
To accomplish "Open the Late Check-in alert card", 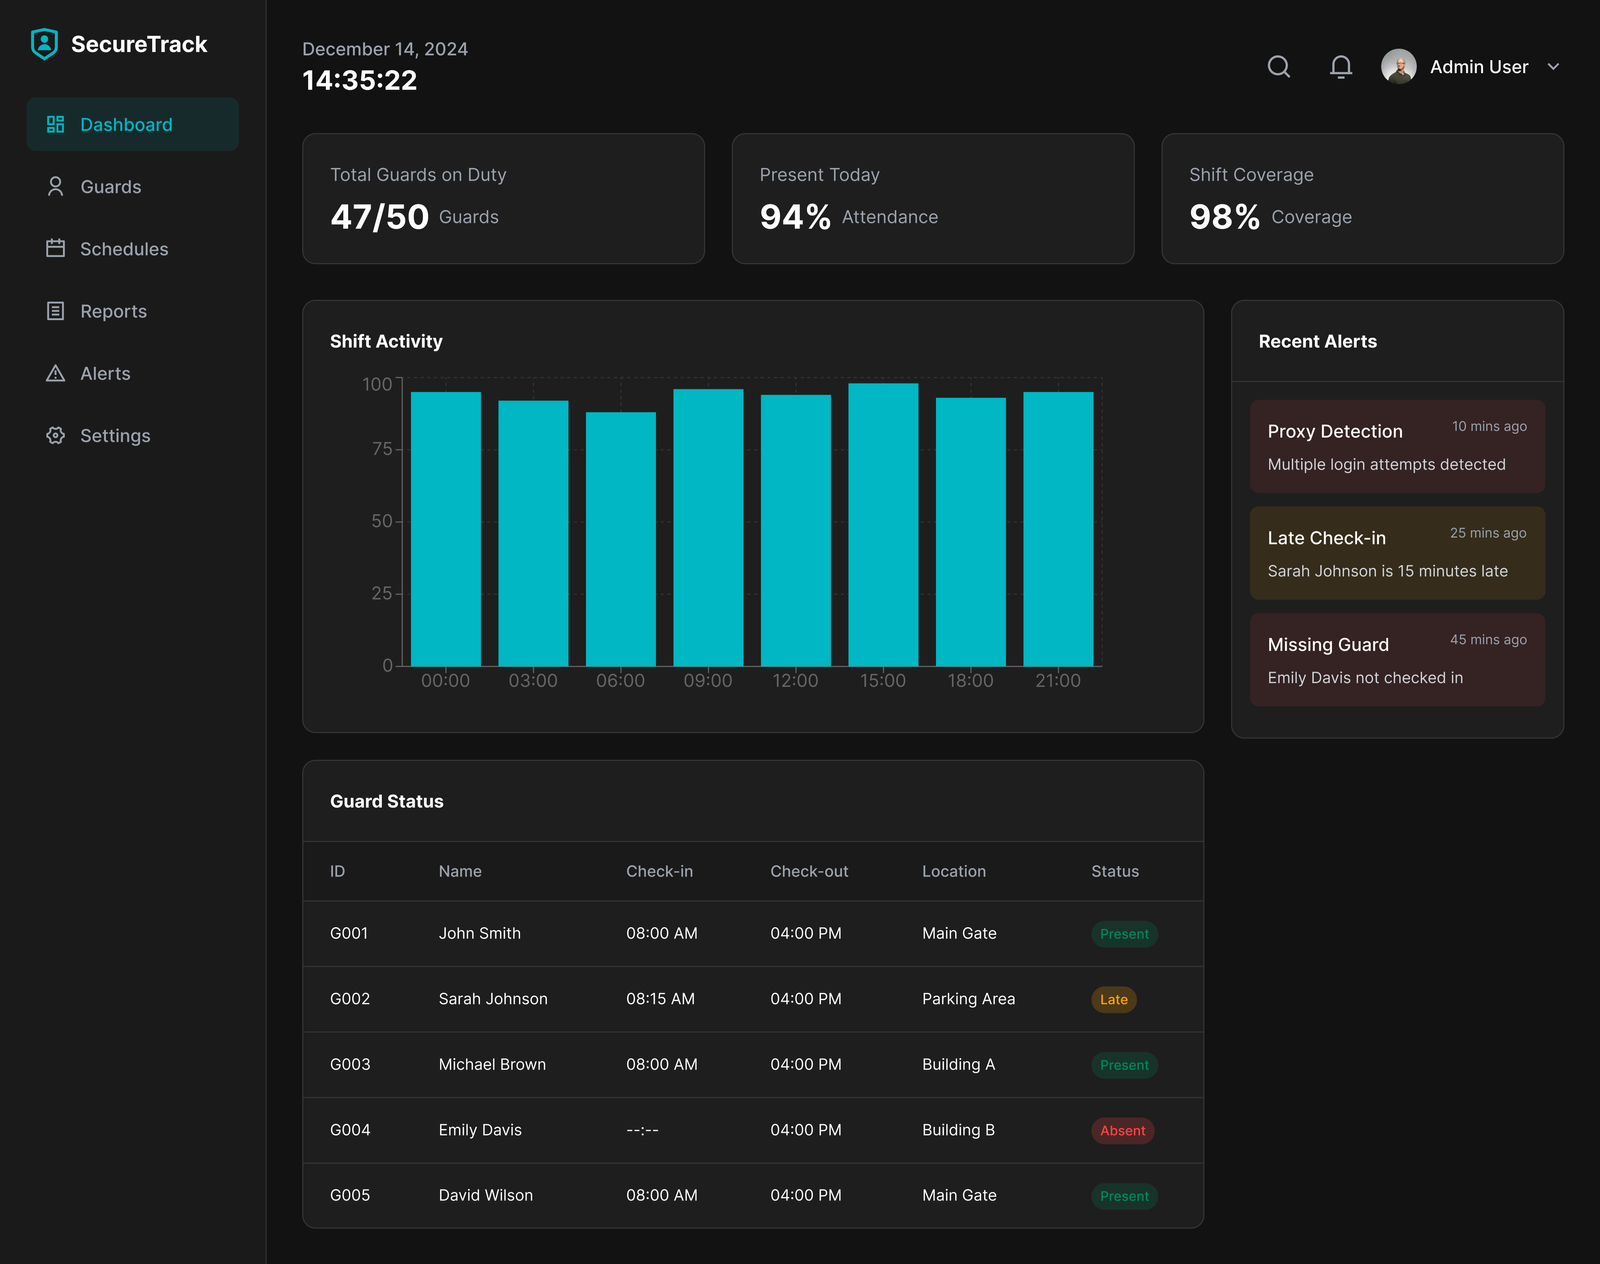I will coord(1396,553).
